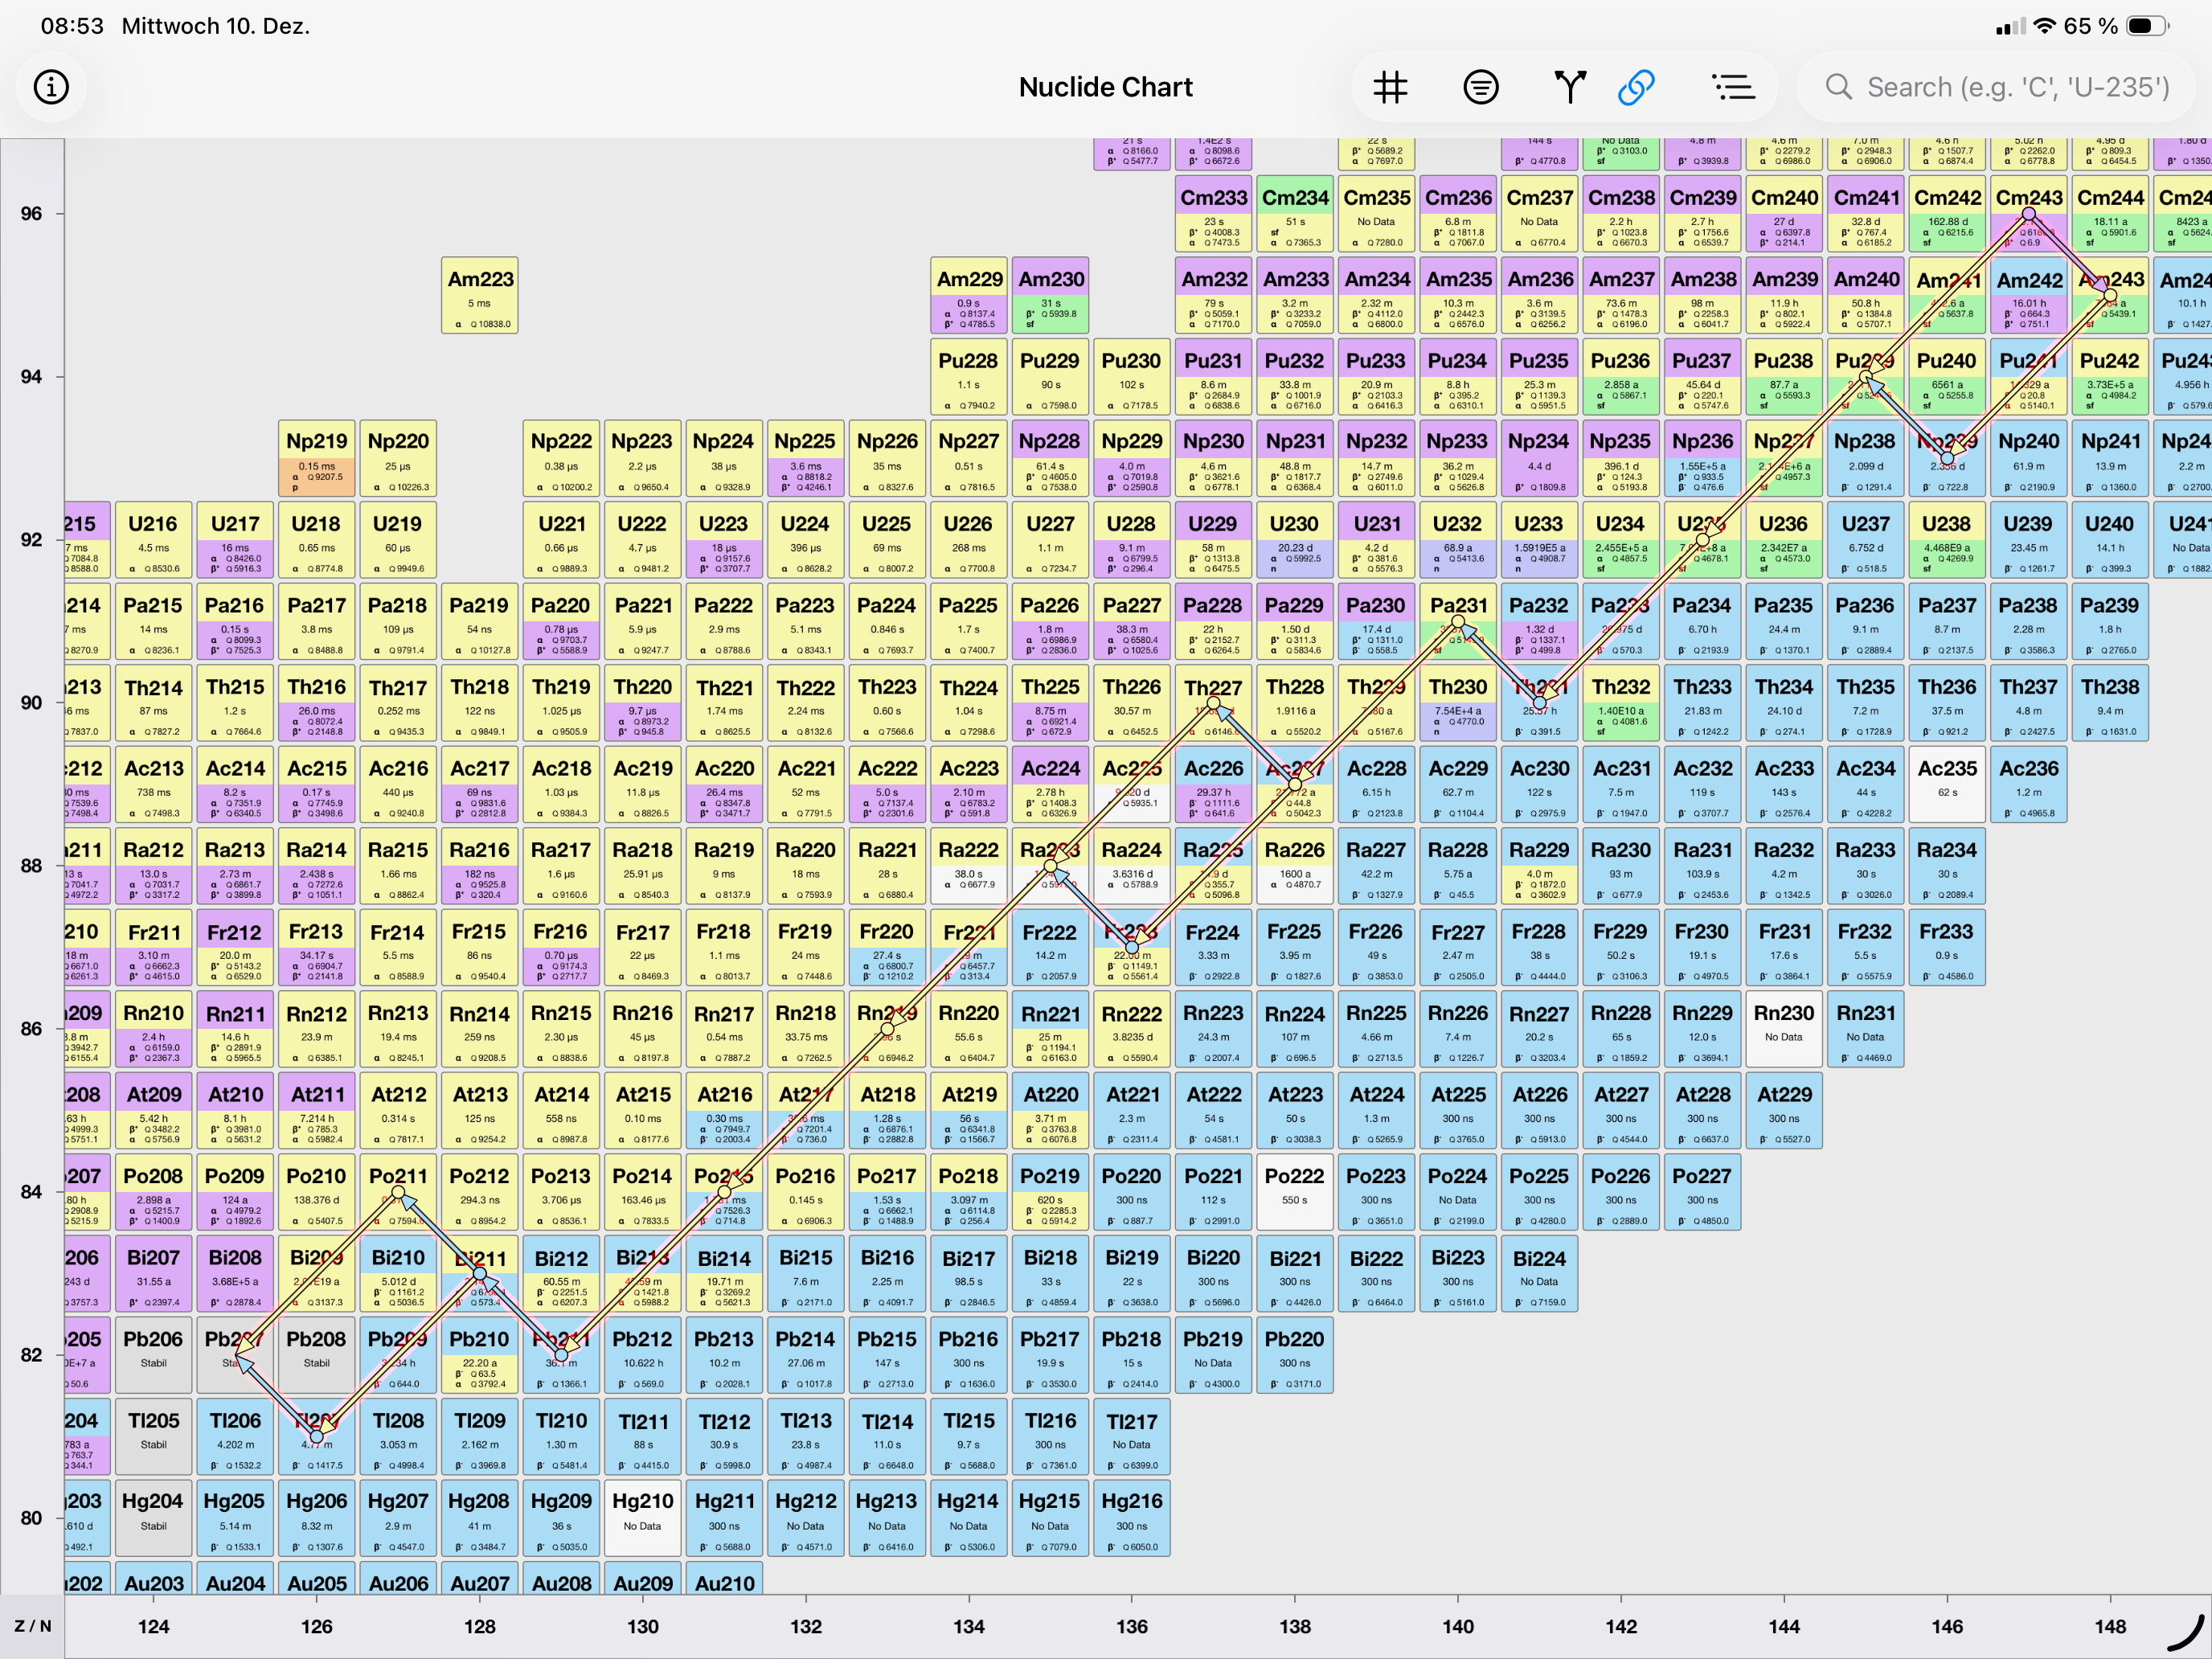Select the Po222 nuclide cell

tap(1295, 1192)
